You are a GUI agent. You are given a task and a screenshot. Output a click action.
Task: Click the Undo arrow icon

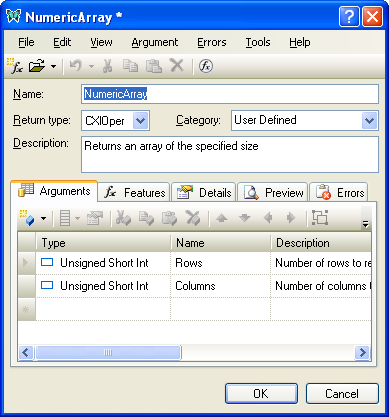click(76, 66)
